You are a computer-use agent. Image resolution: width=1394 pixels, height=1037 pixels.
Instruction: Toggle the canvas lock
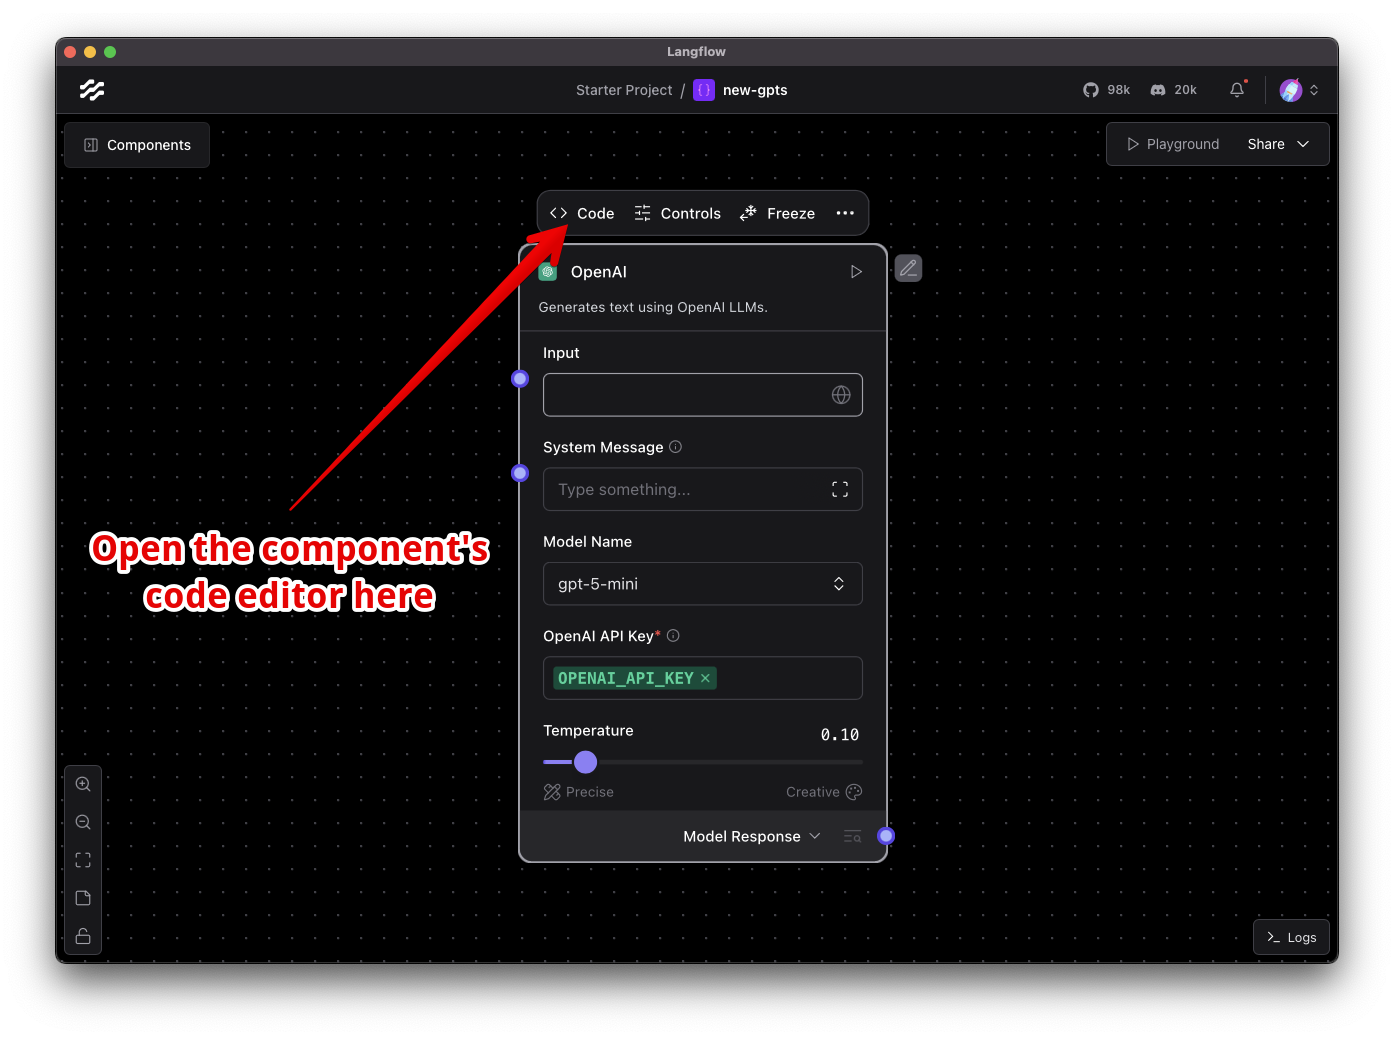point(83,936)
